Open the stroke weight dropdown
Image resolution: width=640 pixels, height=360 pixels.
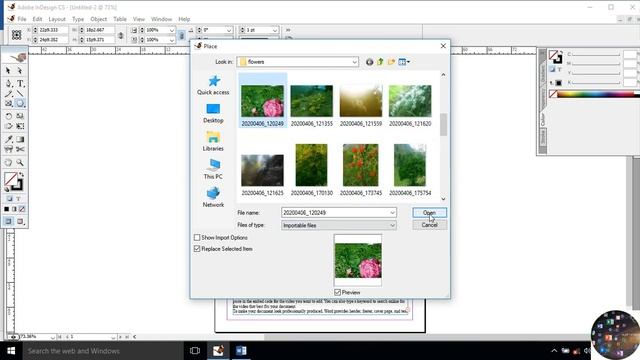coord(275,30)
